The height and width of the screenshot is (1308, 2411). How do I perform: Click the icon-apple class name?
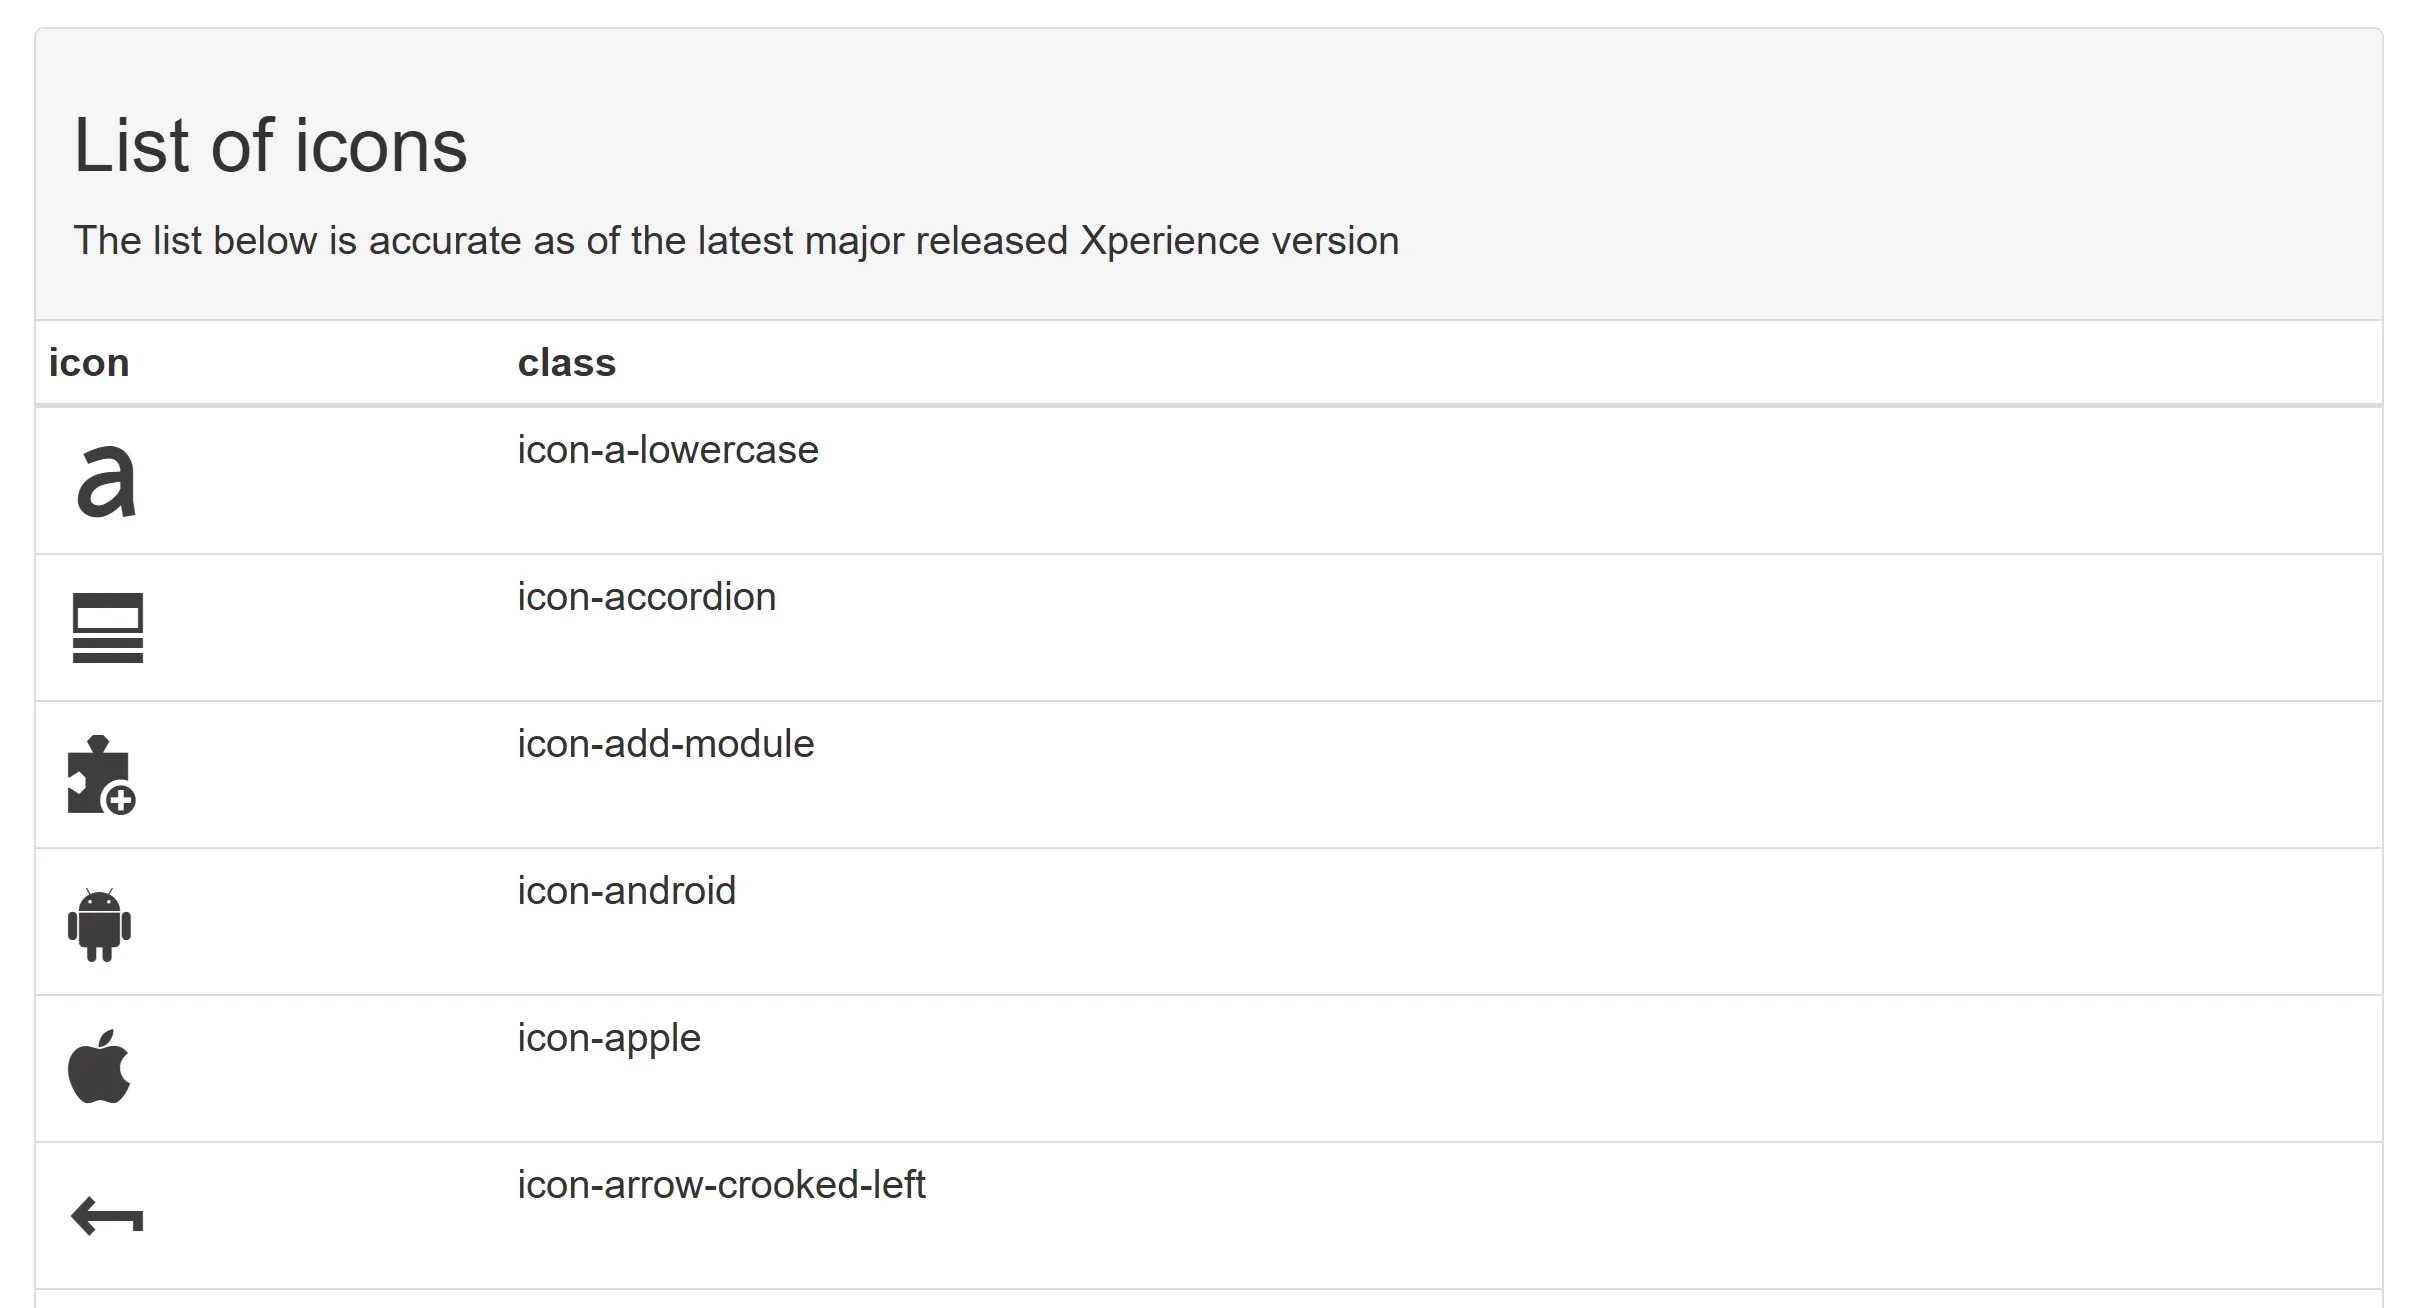pos(608,1038)
